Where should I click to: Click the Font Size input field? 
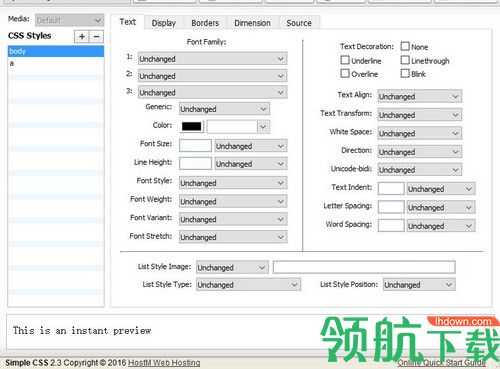195,146
